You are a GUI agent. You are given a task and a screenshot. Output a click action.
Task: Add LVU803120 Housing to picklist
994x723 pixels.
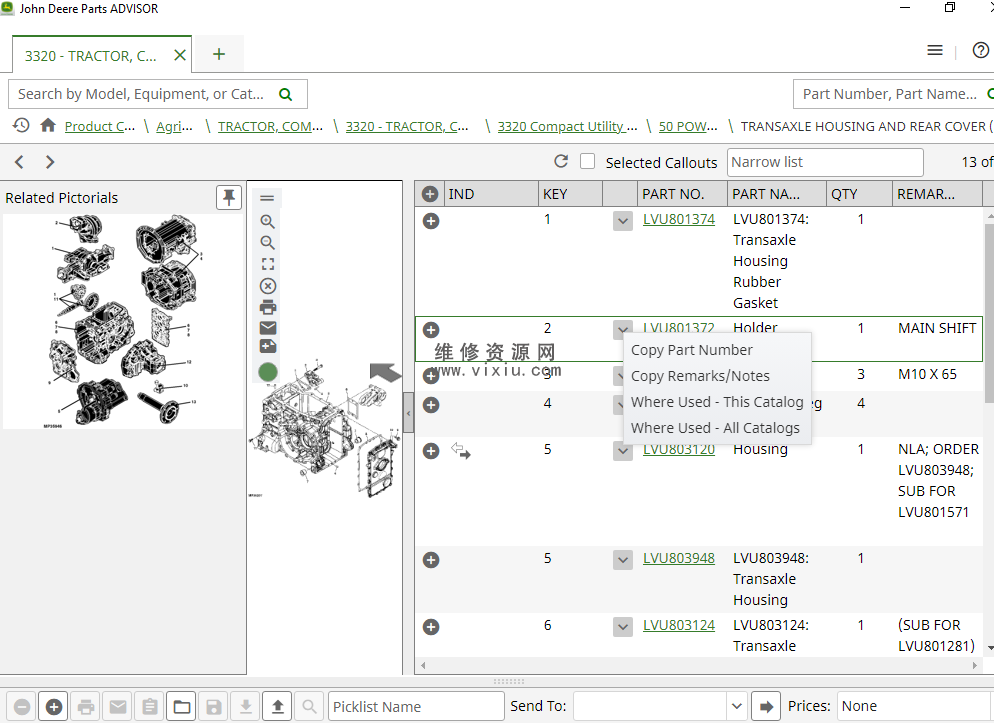(x=431, y=451)
